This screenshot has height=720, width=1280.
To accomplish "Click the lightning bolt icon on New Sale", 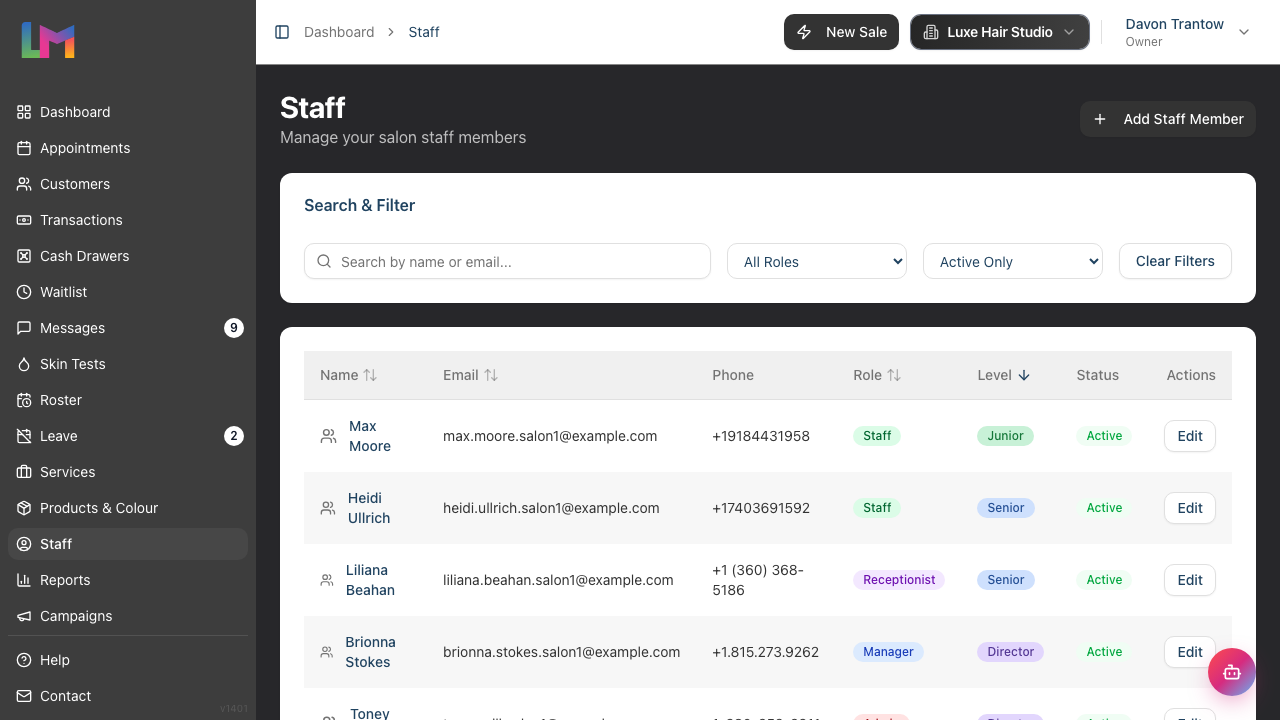I will 804,32.
